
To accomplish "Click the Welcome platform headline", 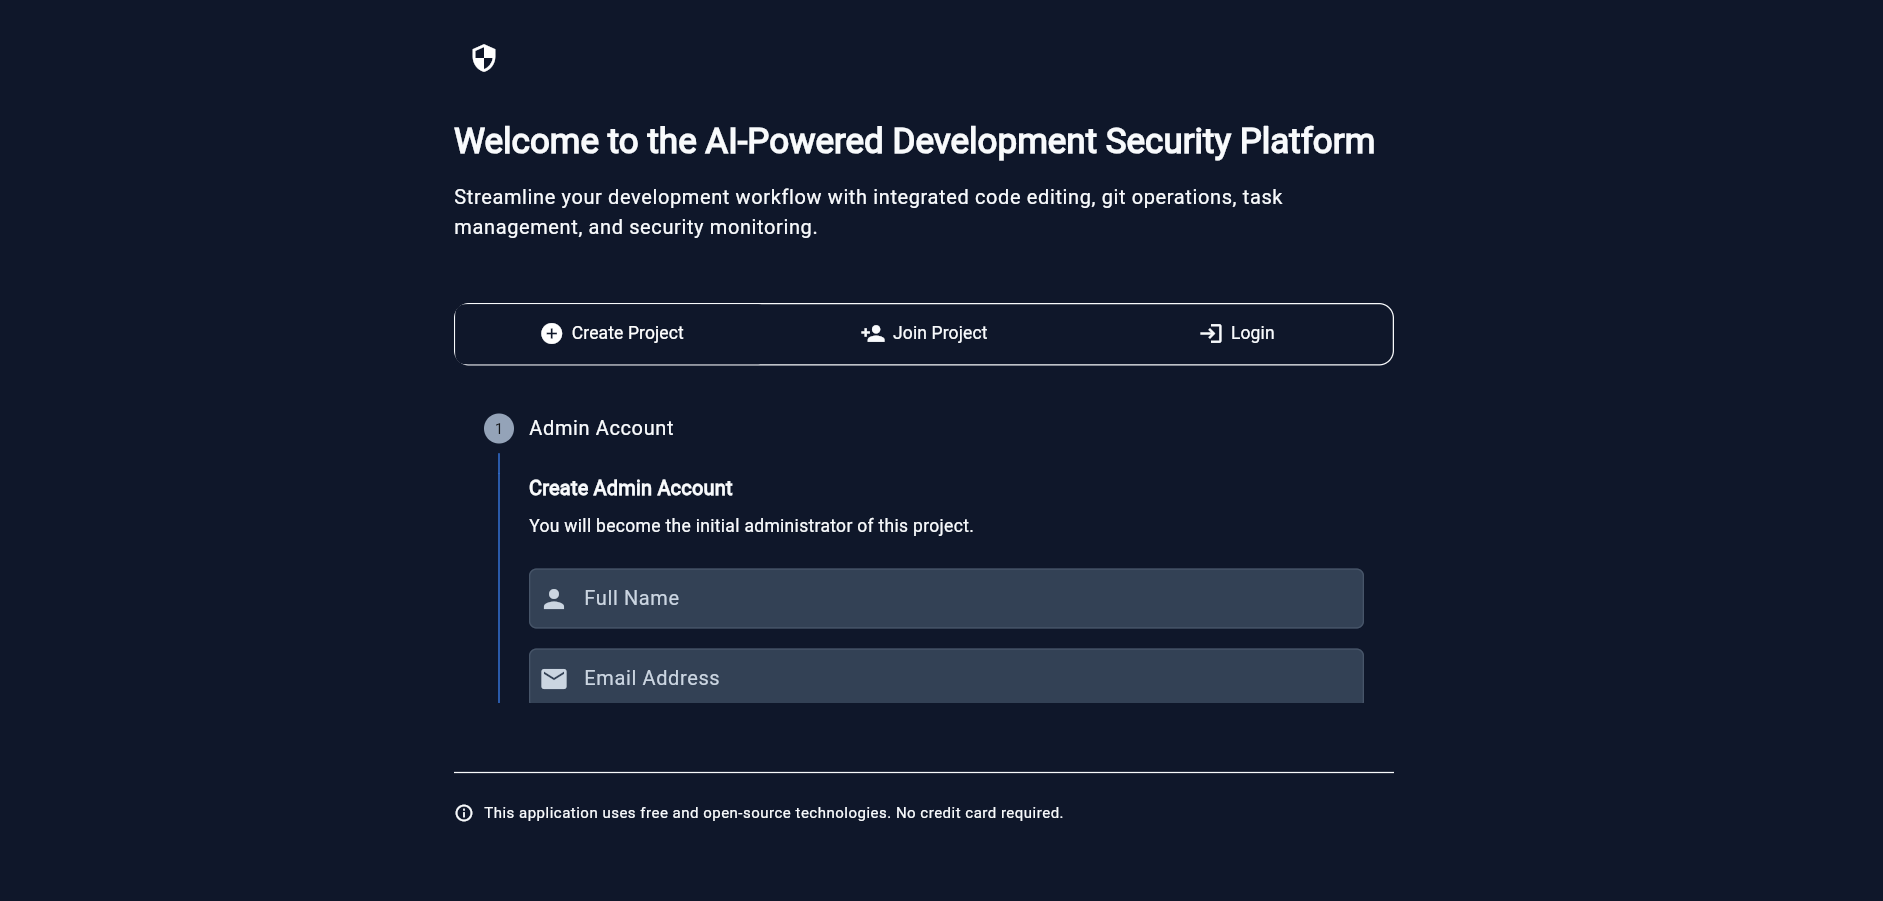I will [x=914, y=142].
